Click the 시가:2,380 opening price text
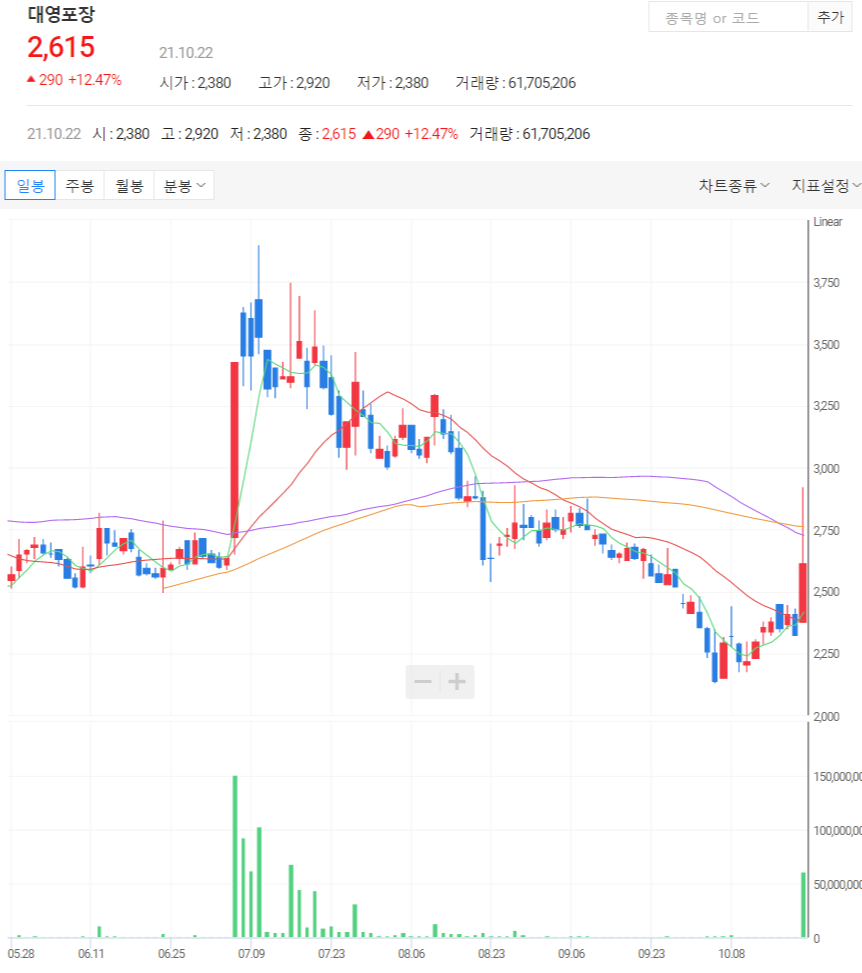 tap(195, 83)
